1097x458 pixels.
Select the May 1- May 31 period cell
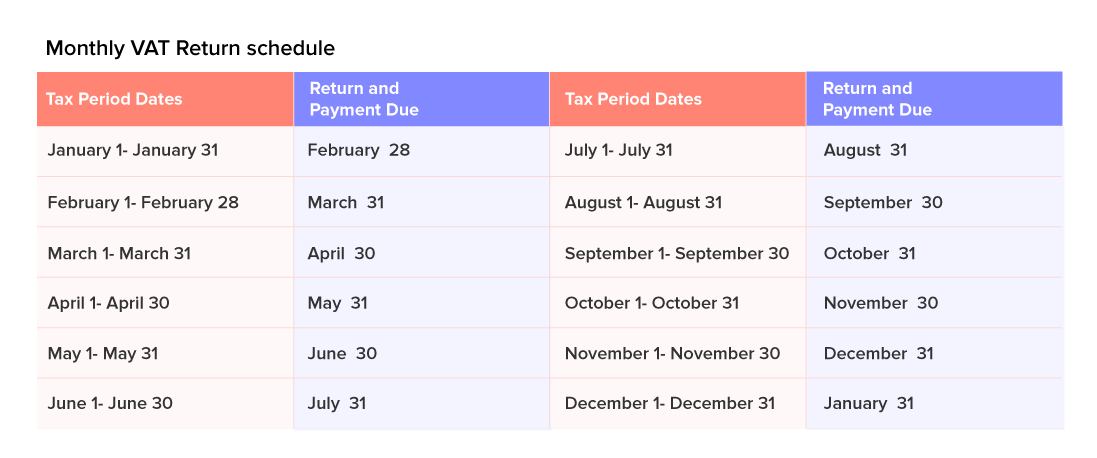[103, 354]
